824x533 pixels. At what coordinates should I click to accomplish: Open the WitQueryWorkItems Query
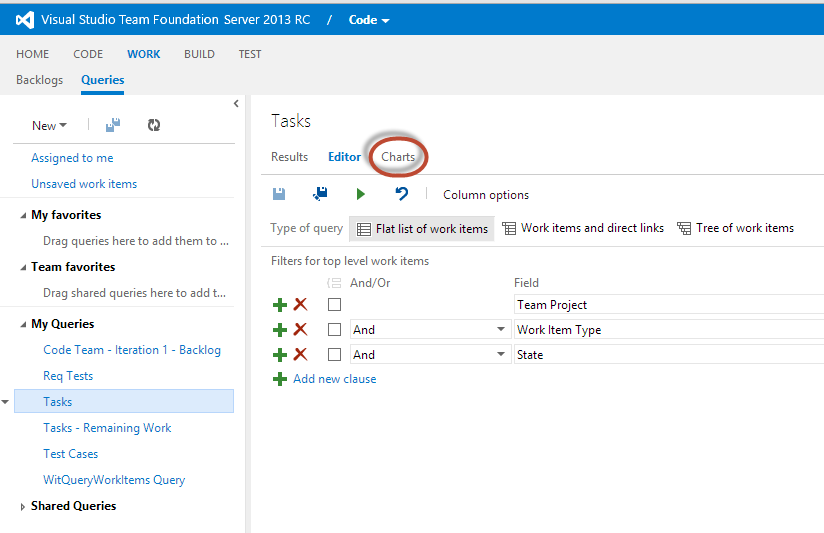tap(114, 480)
